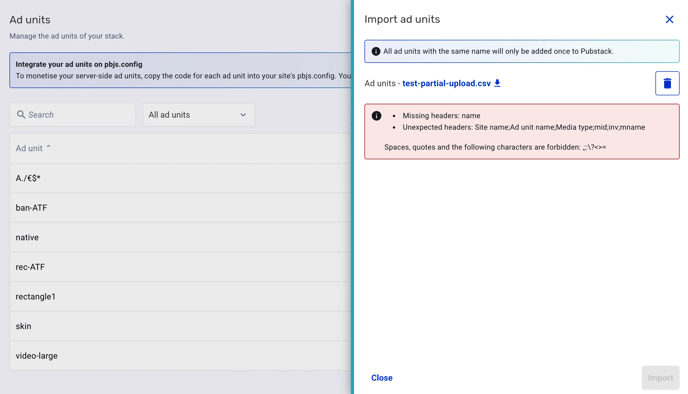Open test-partial-upload.csv file link
This screenshot has width=688, height=394.
[446, 83]
